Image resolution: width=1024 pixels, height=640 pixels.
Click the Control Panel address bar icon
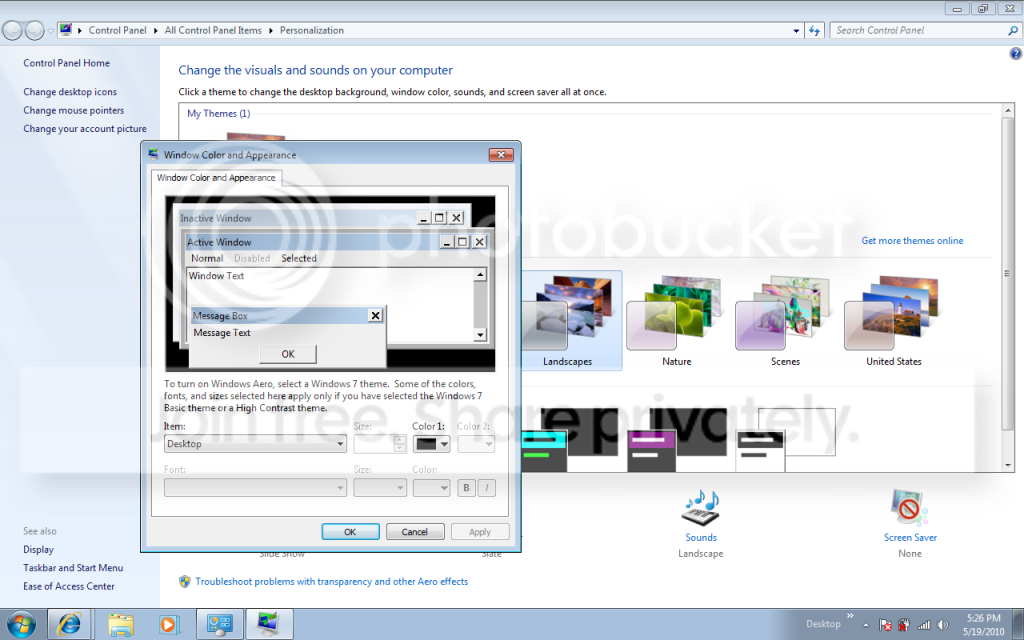click(x=65, y=30)
